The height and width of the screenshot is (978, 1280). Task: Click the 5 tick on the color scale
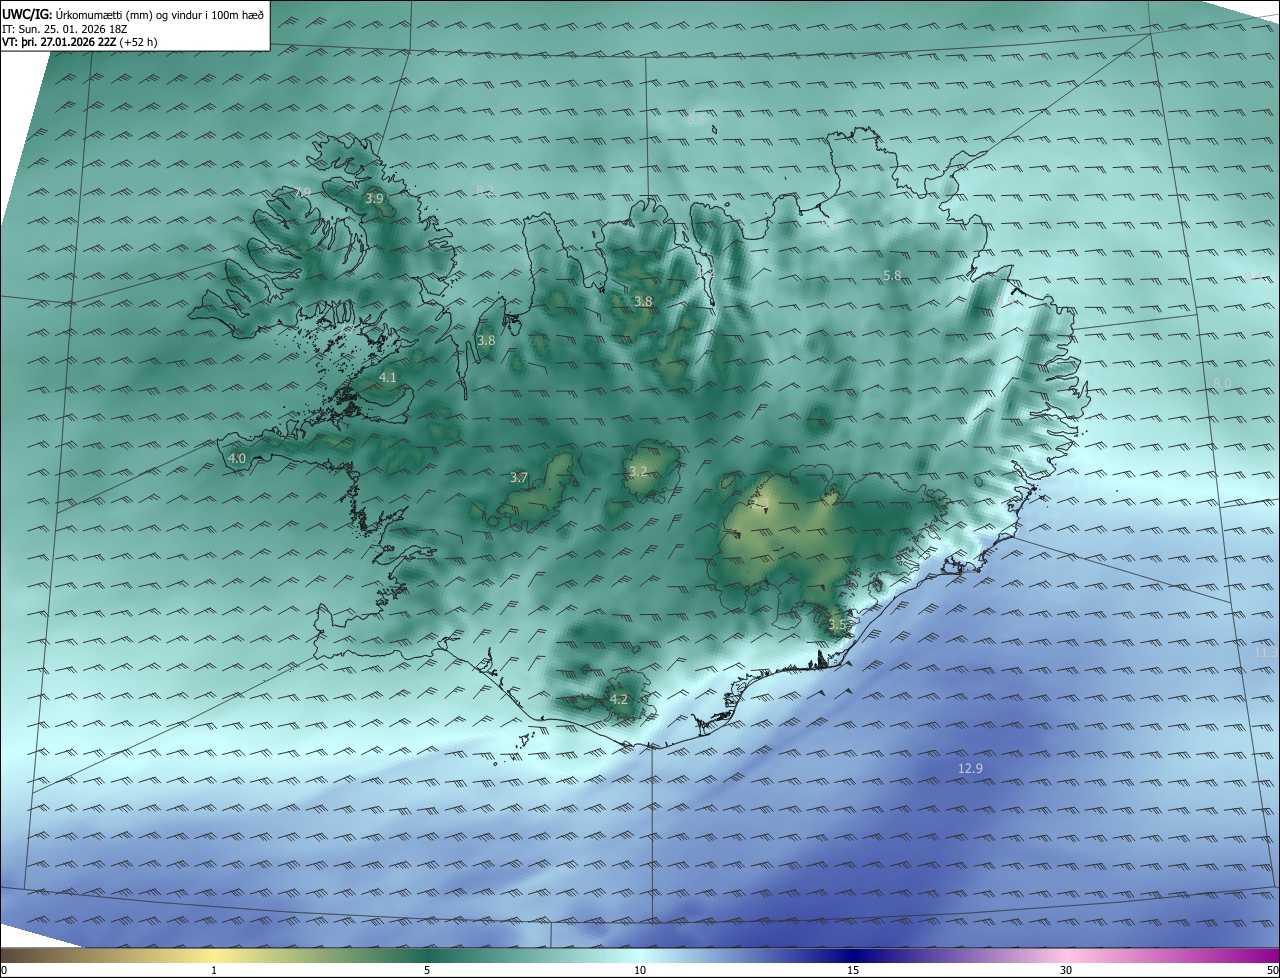[x=427, y=970]
